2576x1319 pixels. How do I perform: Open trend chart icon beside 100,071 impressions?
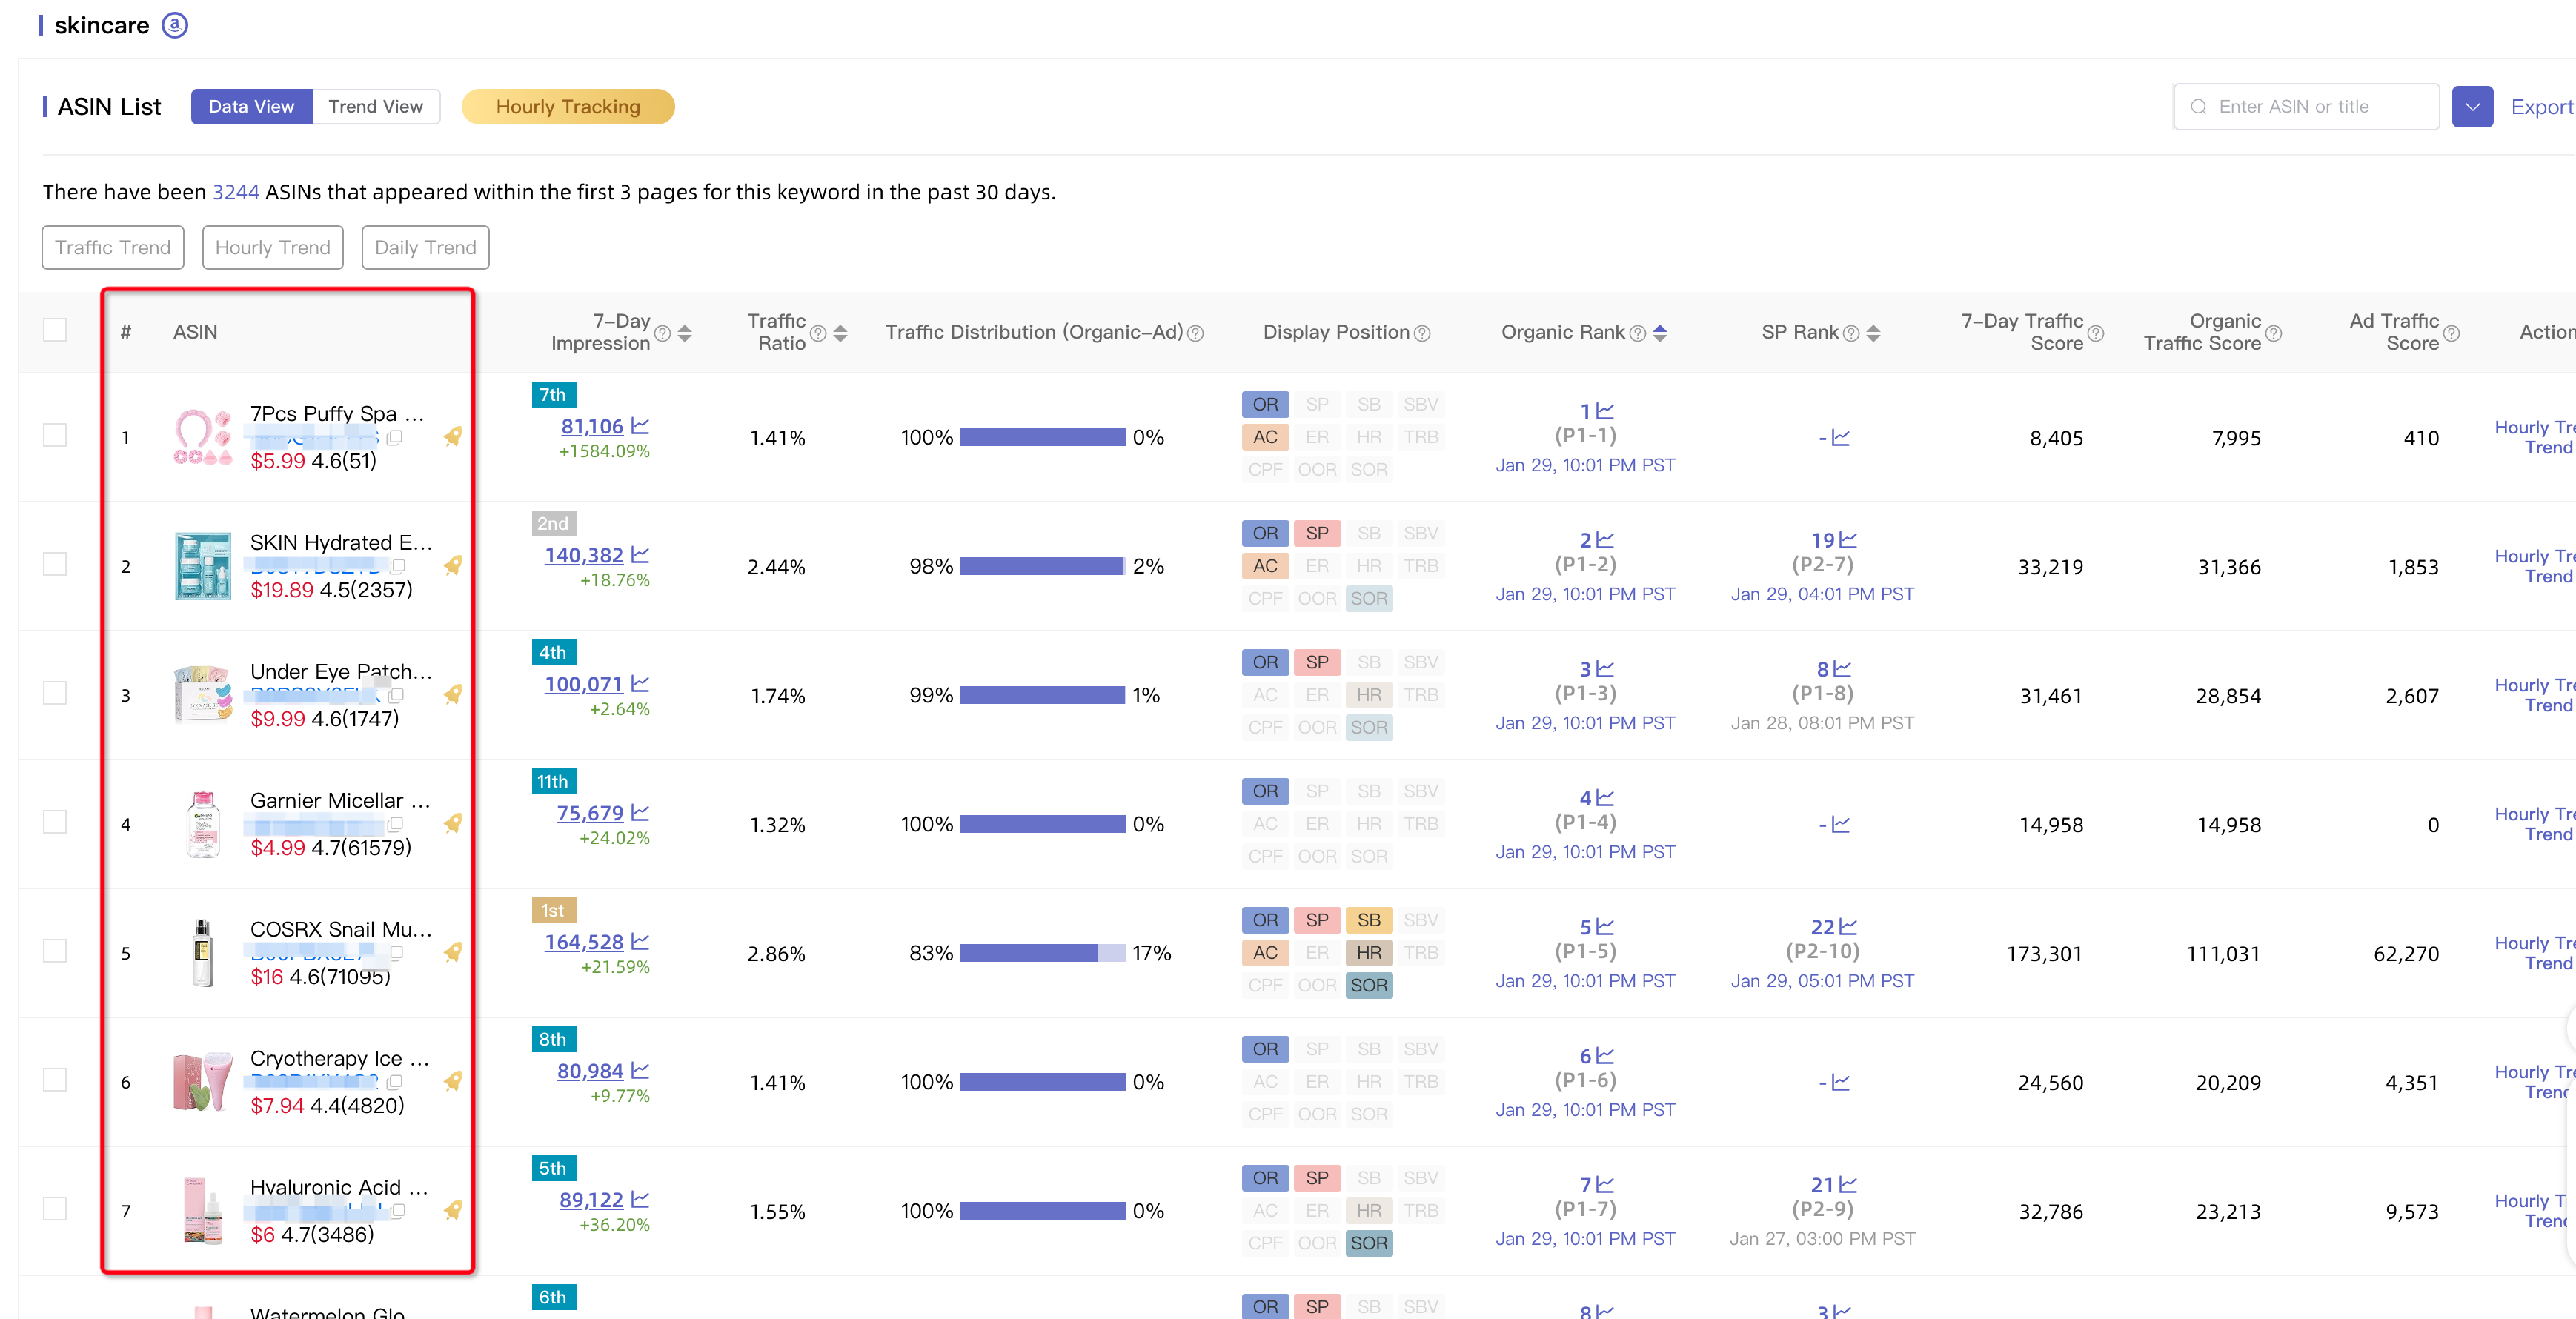[x=641, y=684]
